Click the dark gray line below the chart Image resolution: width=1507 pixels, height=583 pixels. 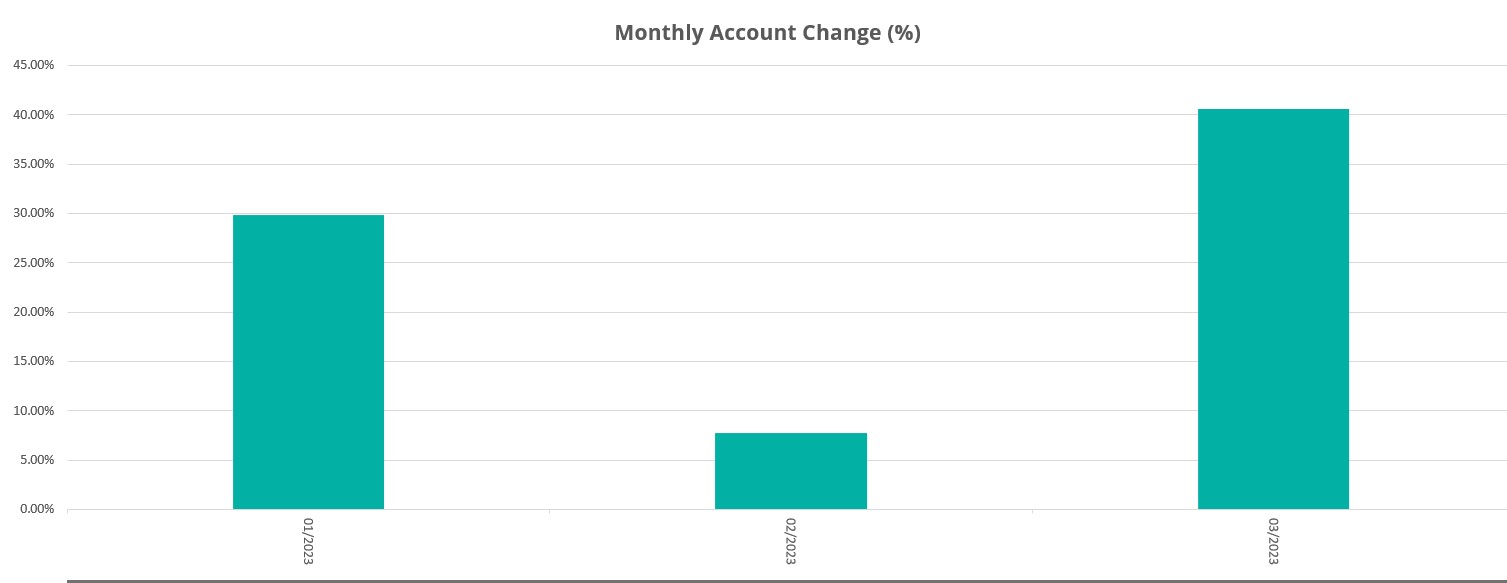(787, 580)
